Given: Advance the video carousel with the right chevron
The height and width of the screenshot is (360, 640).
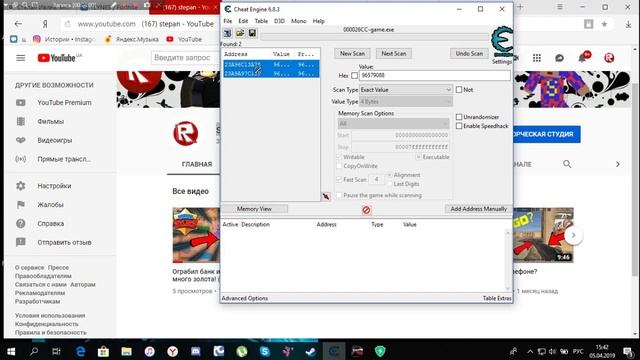Looking at the screenshot, I should click(x=573, y=235).
